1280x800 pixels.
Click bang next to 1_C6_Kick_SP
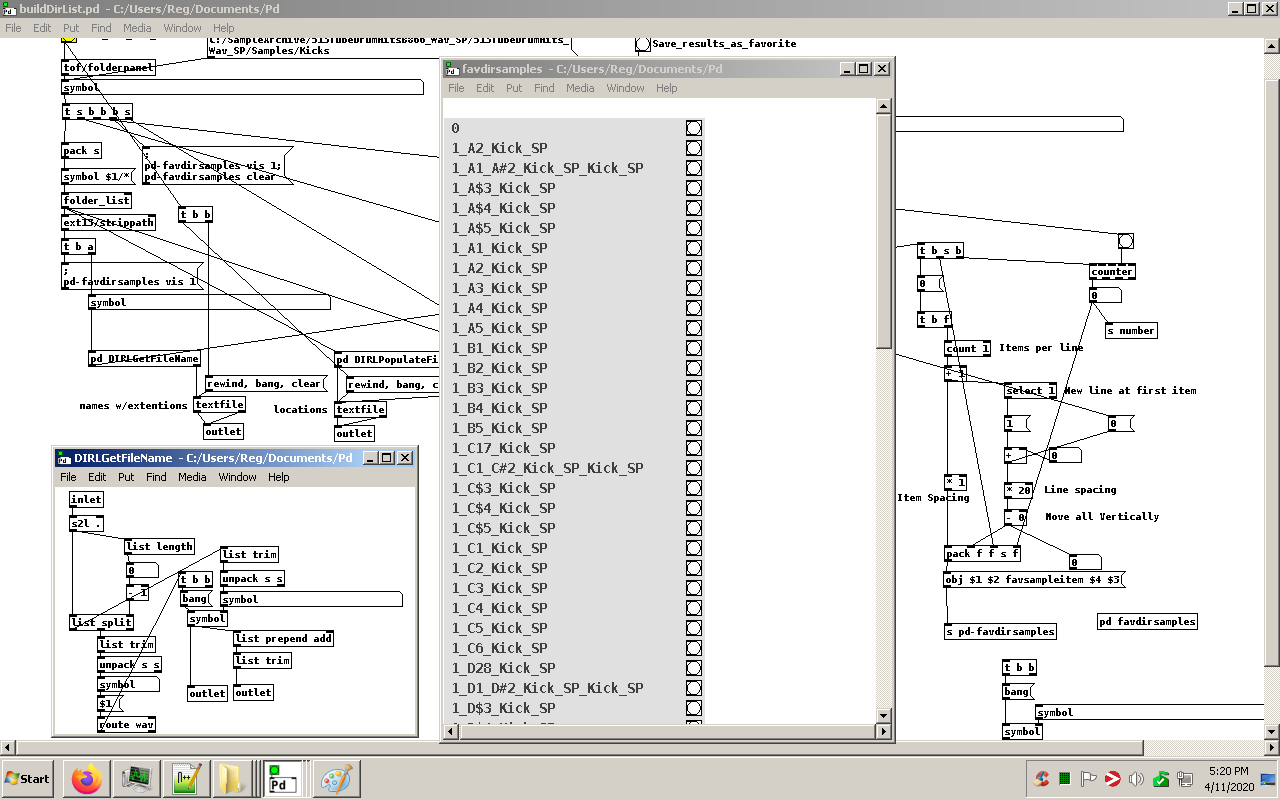(694, 648)
